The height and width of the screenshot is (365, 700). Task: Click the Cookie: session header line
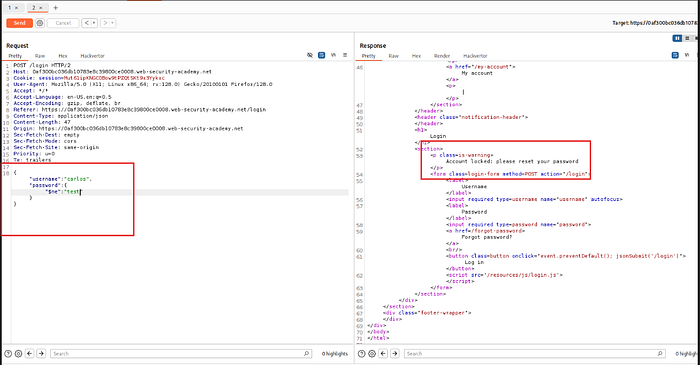89,78
